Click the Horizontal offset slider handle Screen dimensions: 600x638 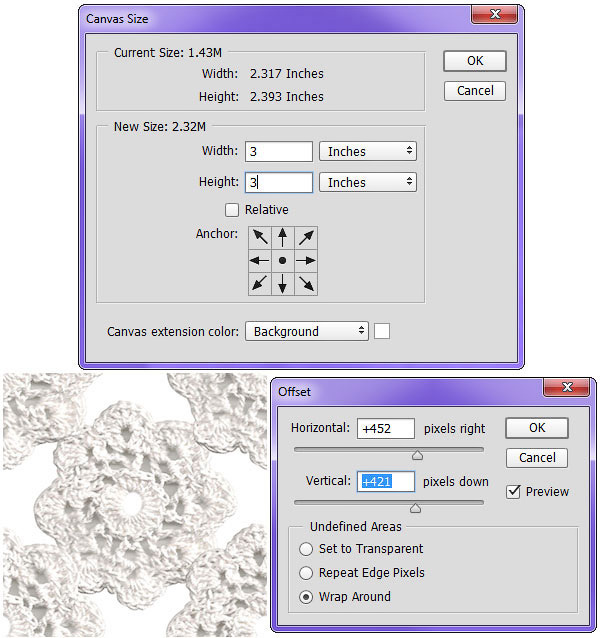pos(417,455)
